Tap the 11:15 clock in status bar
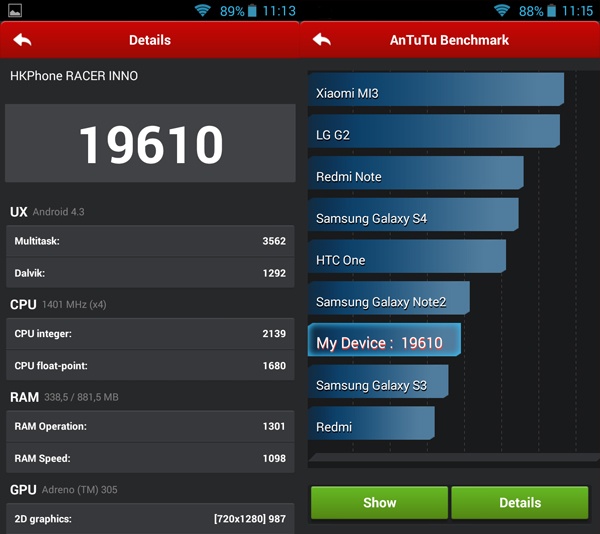The image size is (600, 534). coord(578,11)
